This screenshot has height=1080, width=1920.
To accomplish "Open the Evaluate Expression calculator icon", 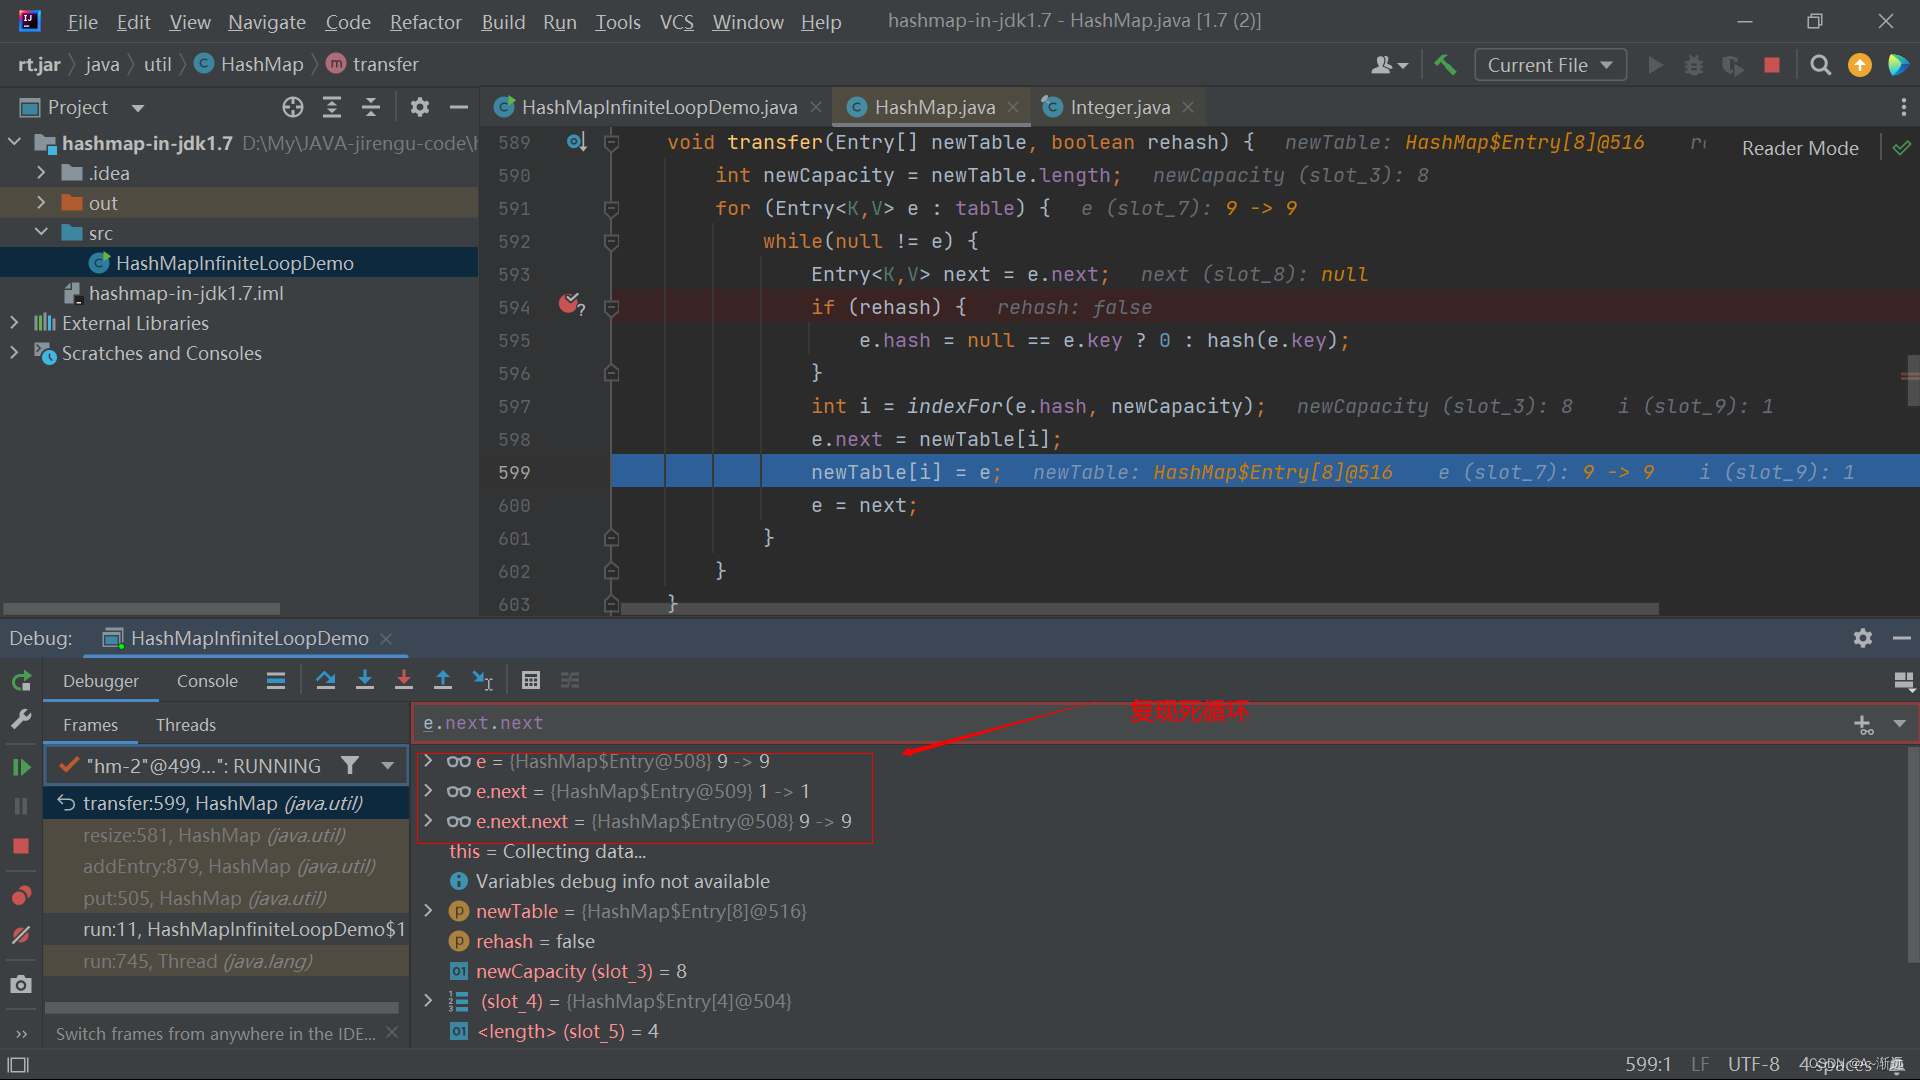I will (x=531, y=680).
